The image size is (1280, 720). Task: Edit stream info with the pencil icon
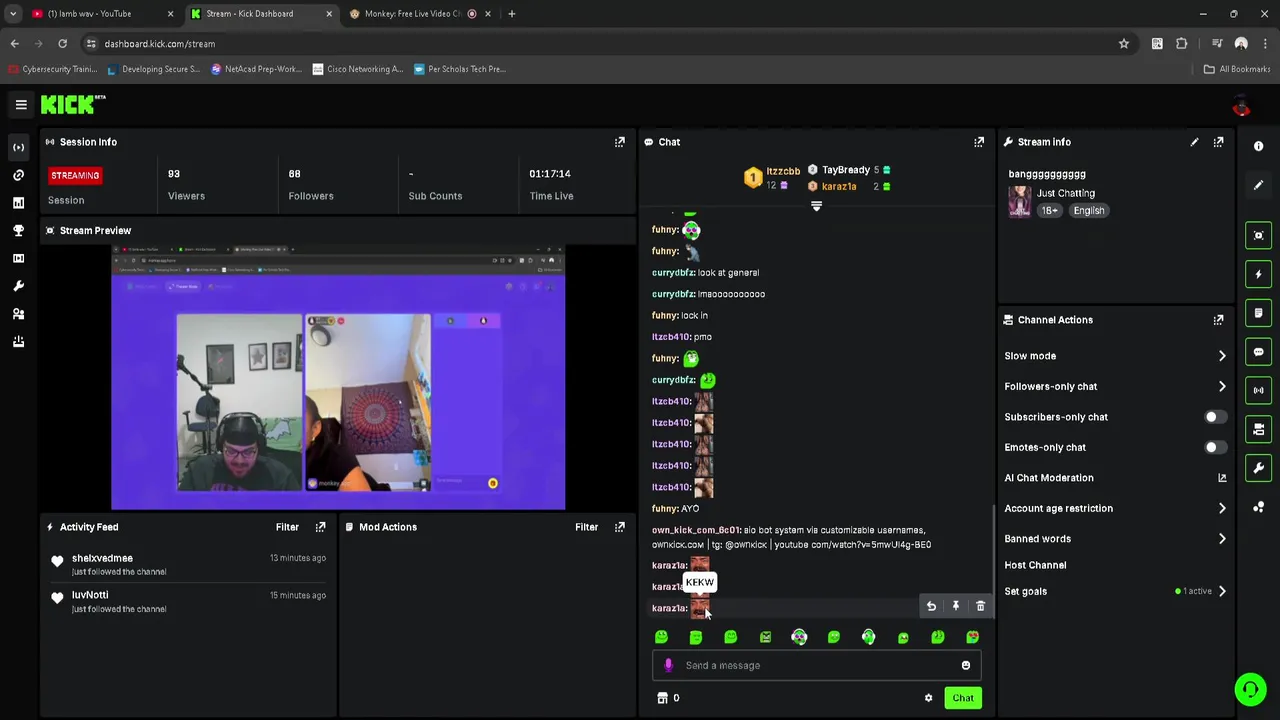point(1194,142)
